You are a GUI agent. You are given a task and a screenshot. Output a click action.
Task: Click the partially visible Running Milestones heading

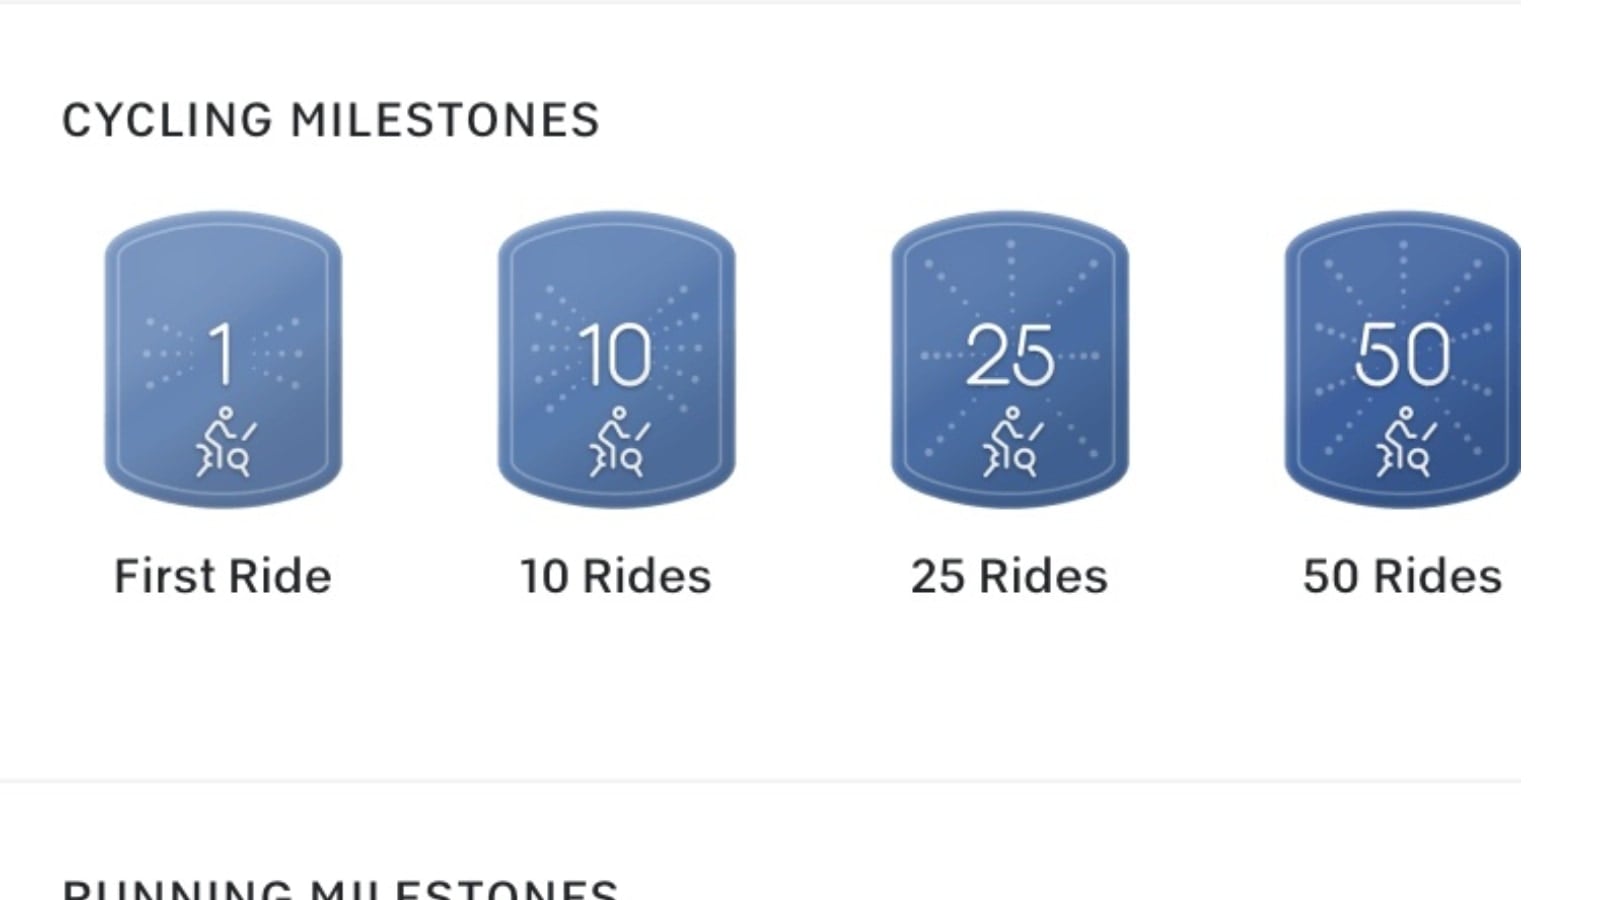point(340,889)
